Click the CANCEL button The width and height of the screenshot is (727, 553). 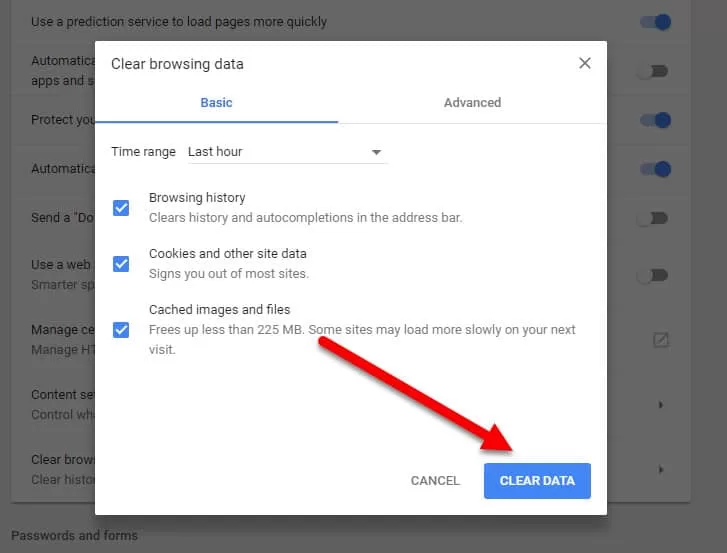click(435, 481)
